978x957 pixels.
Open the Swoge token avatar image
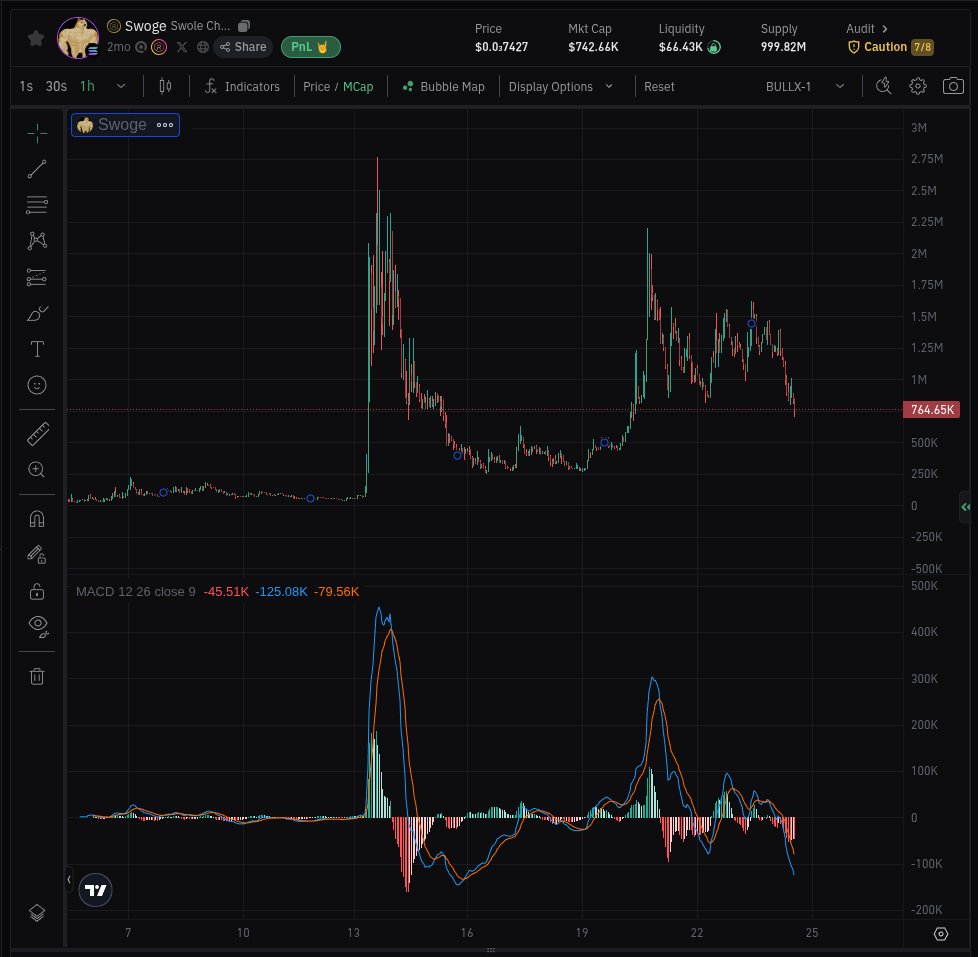click(78, 38)
